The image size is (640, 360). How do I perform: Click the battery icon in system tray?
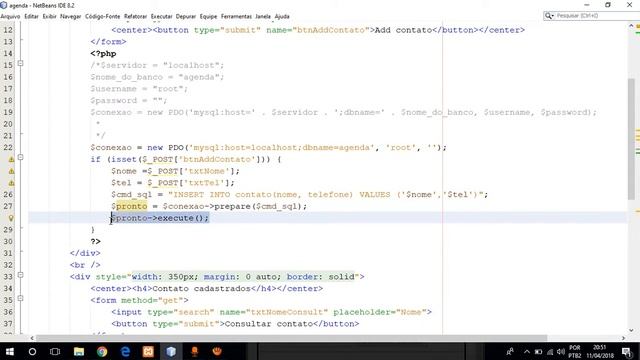(x=538, y=352)
